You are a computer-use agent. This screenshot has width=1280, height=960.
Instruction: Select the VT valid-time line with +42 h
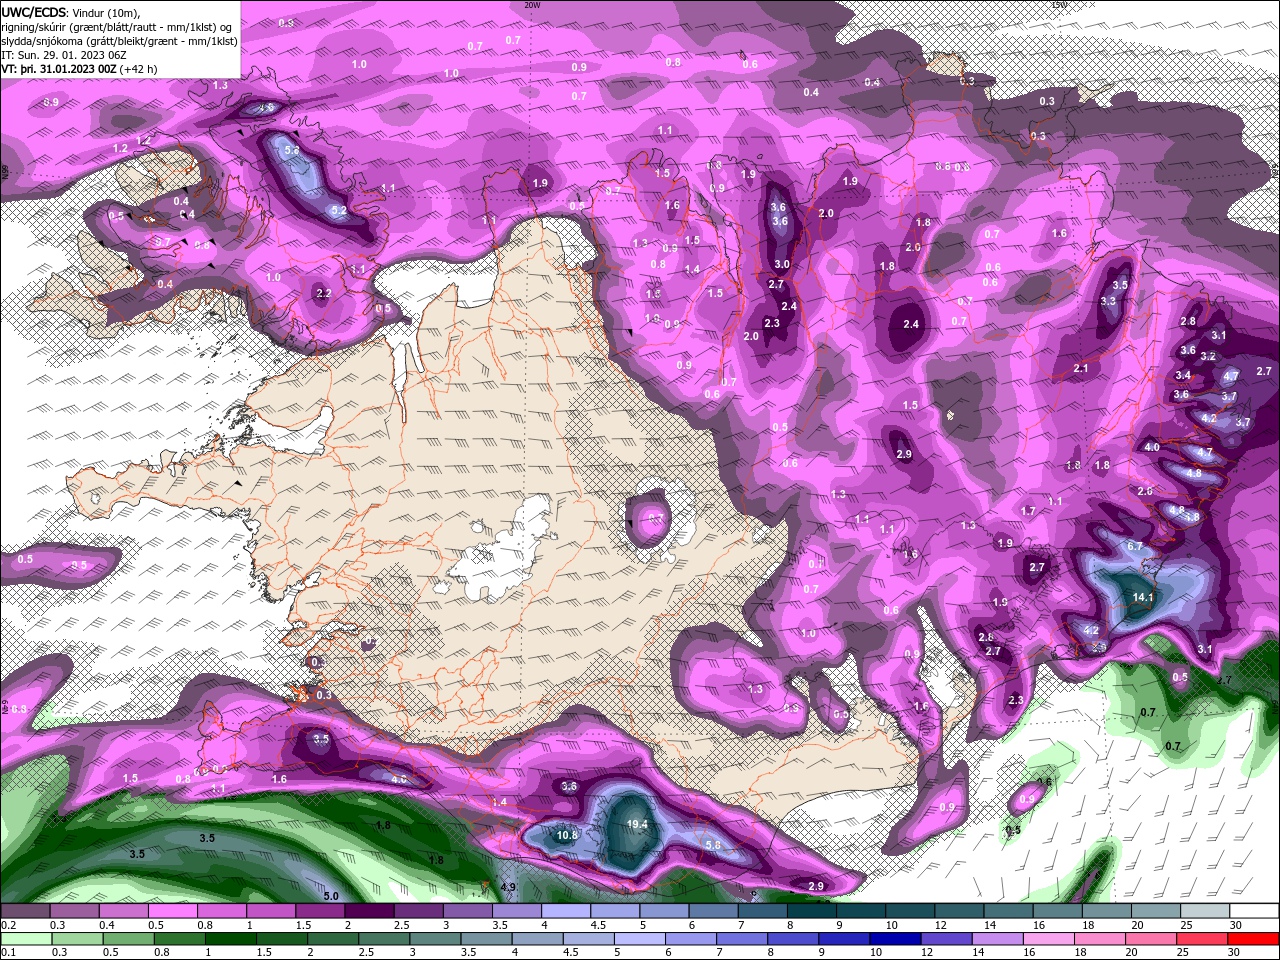tap(80, 69)
